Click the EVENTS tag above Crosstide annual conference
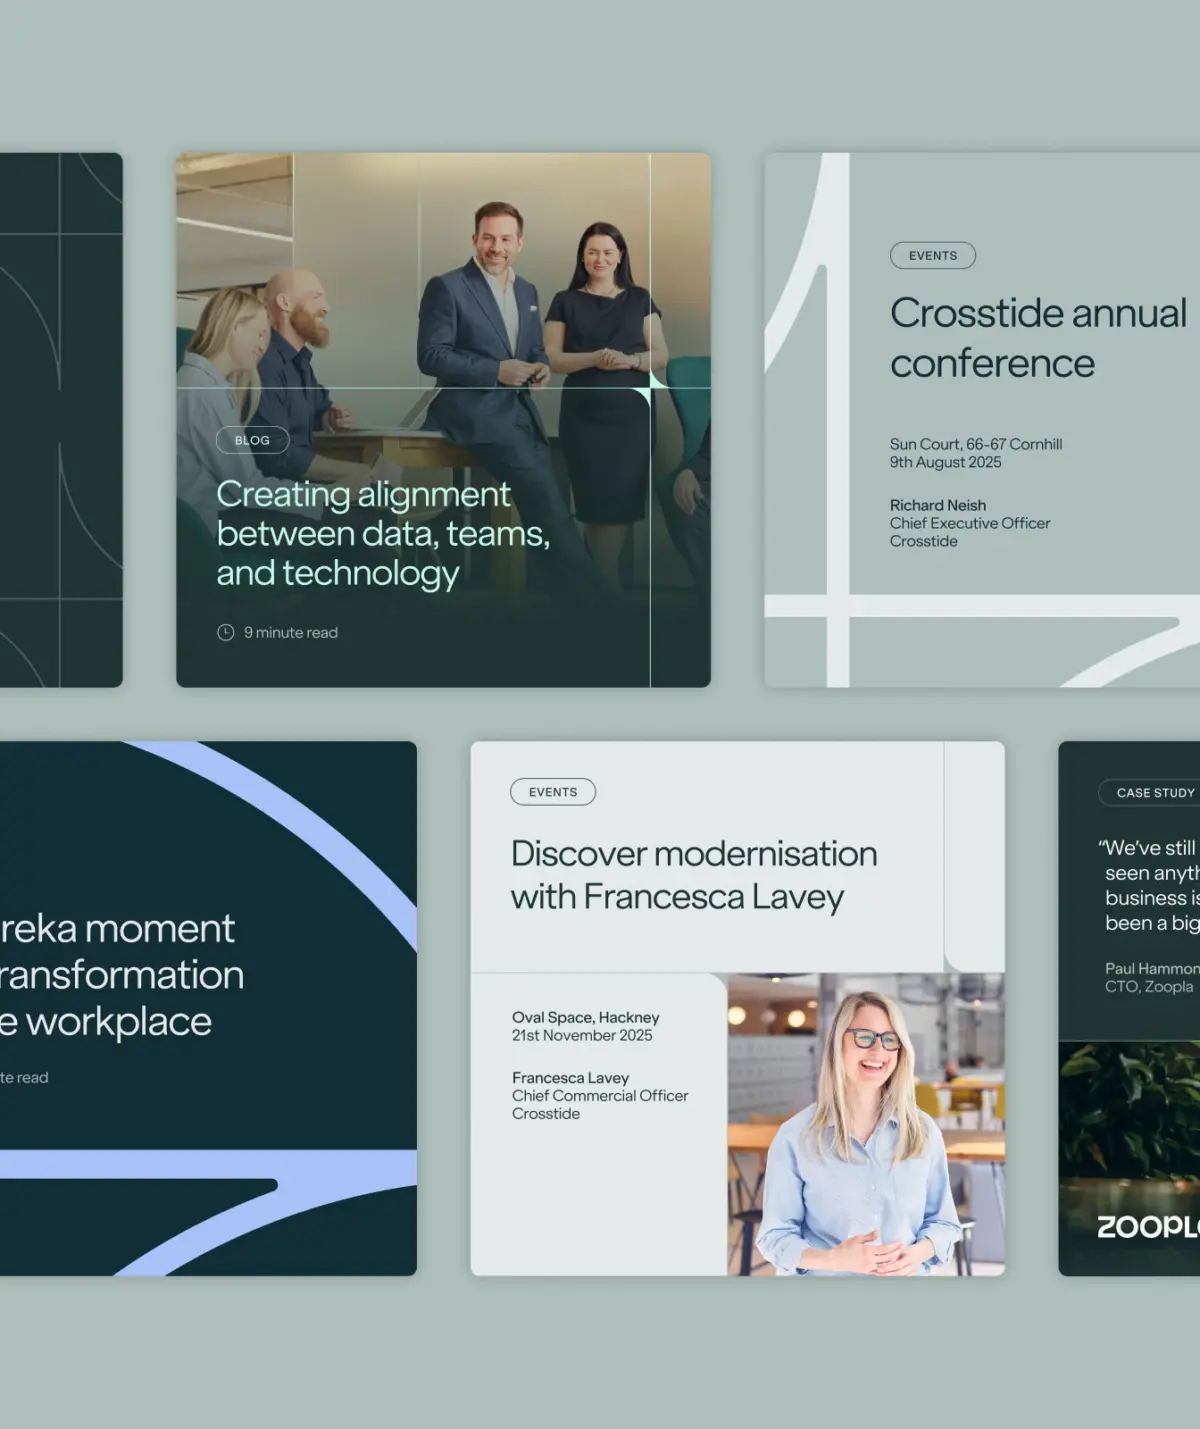The image size is (1200, 1429). pos(932,255)
